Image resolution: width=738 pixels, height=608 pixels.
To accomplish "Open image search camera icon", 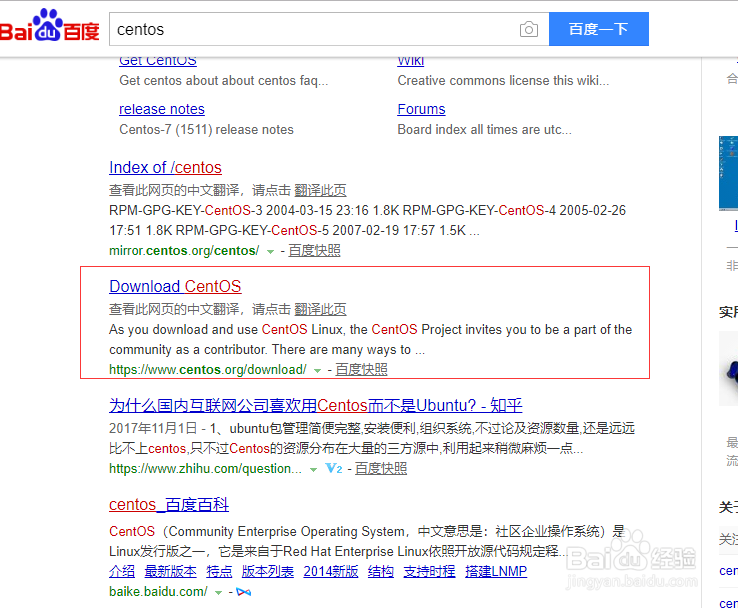I will point(529,30).
